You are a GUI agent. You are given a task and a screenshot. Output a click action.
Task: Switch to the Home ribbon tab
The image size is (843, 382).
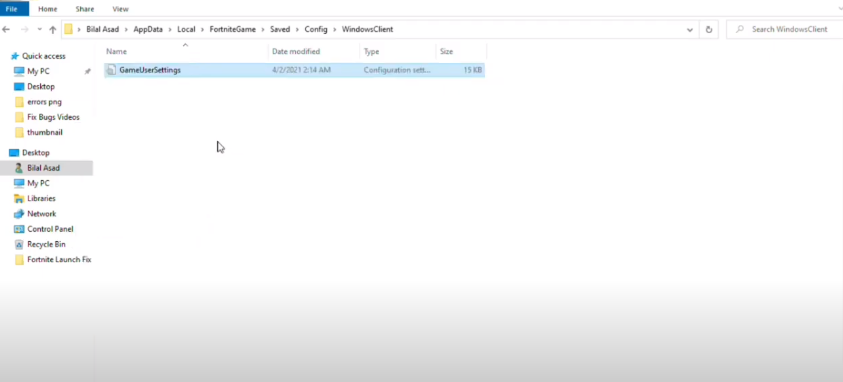[x=47, y=9]
